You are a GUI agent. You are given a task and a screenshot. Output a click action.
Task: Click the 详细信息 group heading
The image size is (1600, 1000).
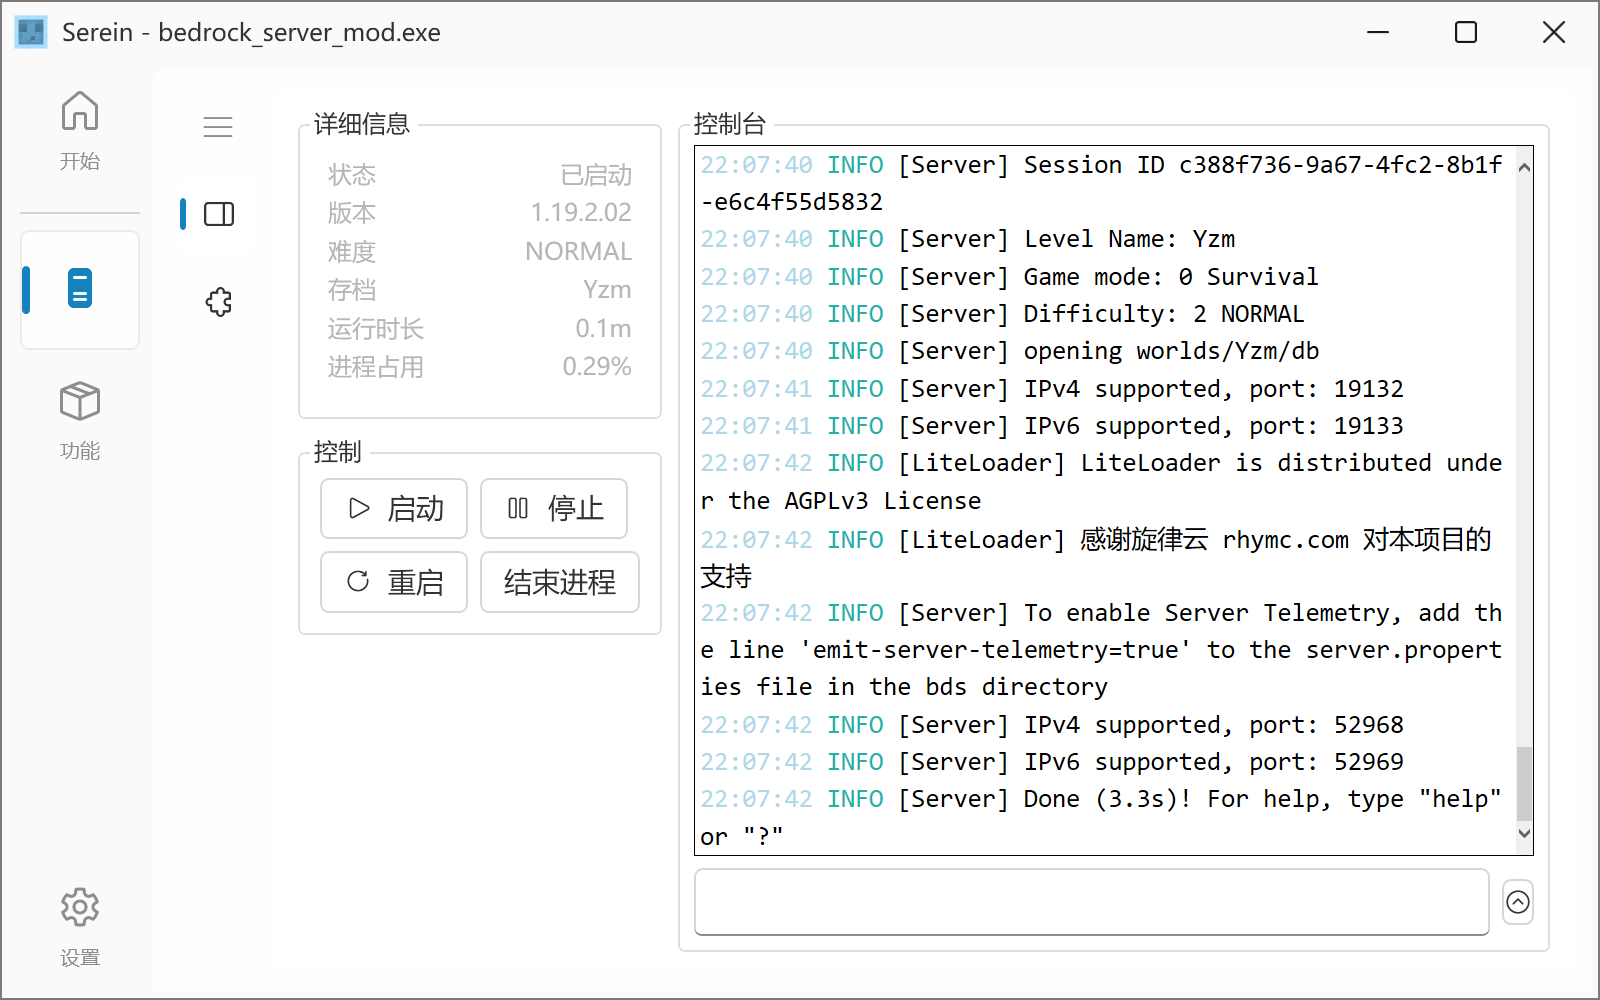click(362, 124)
